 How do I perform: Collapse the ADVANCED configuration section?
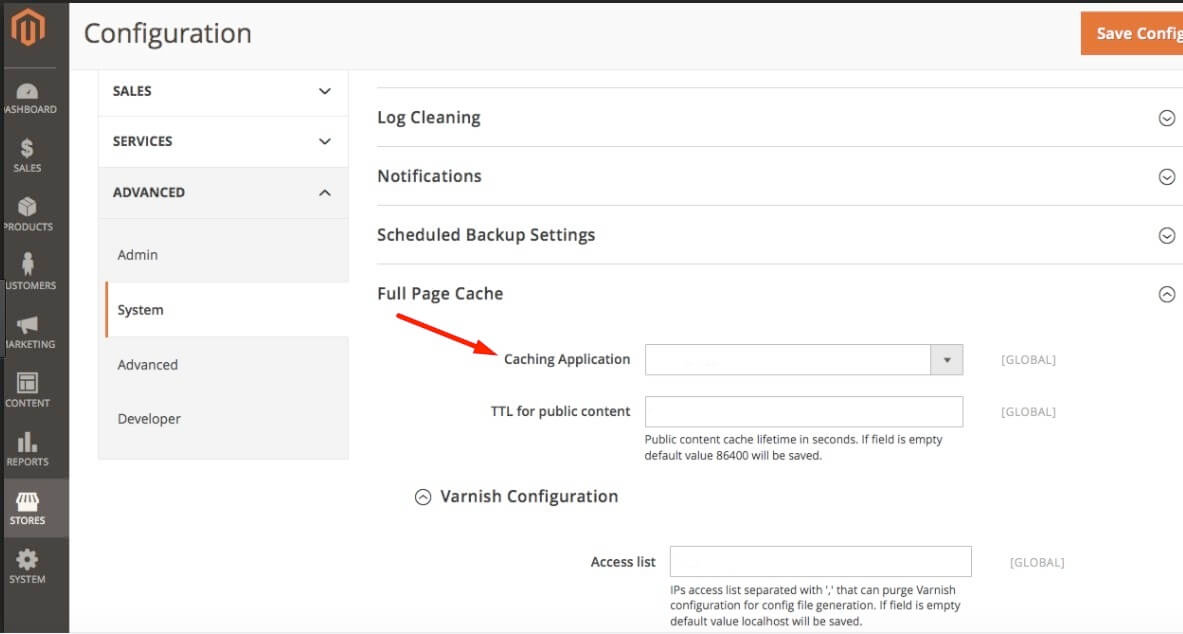223,192
